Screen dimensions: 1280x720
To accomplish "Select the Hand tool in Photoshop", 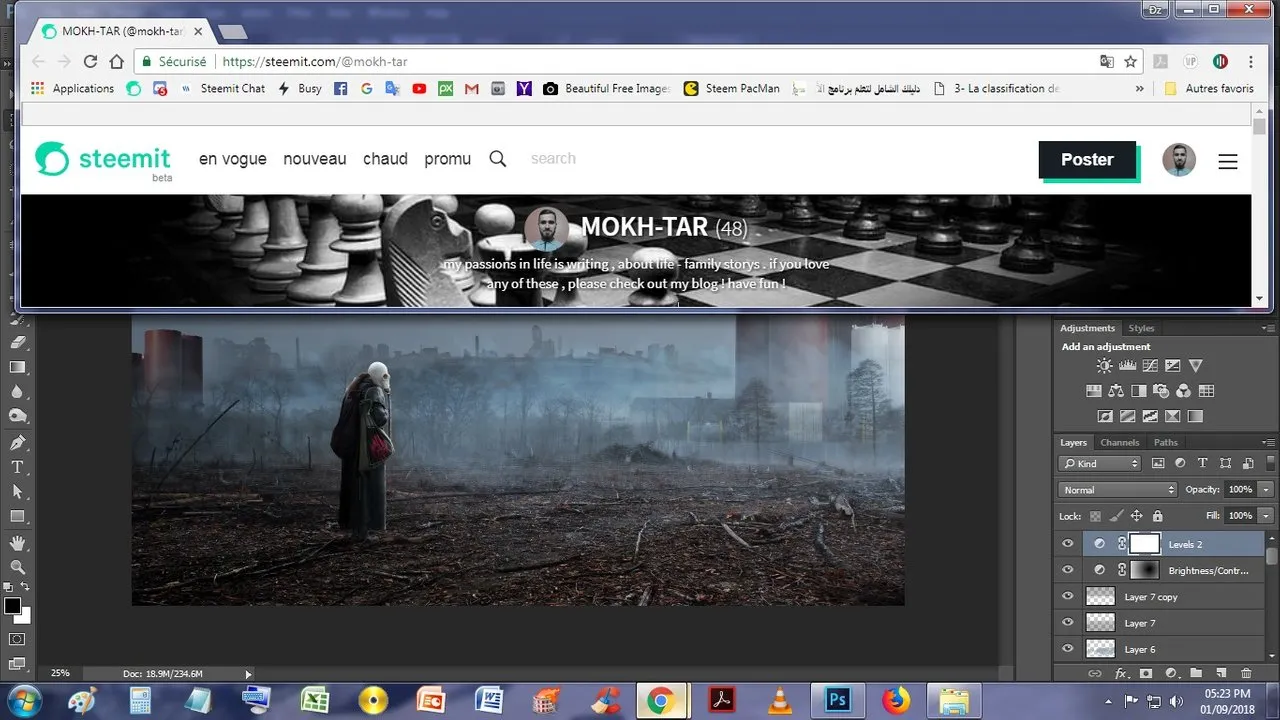I will [17, 543].
